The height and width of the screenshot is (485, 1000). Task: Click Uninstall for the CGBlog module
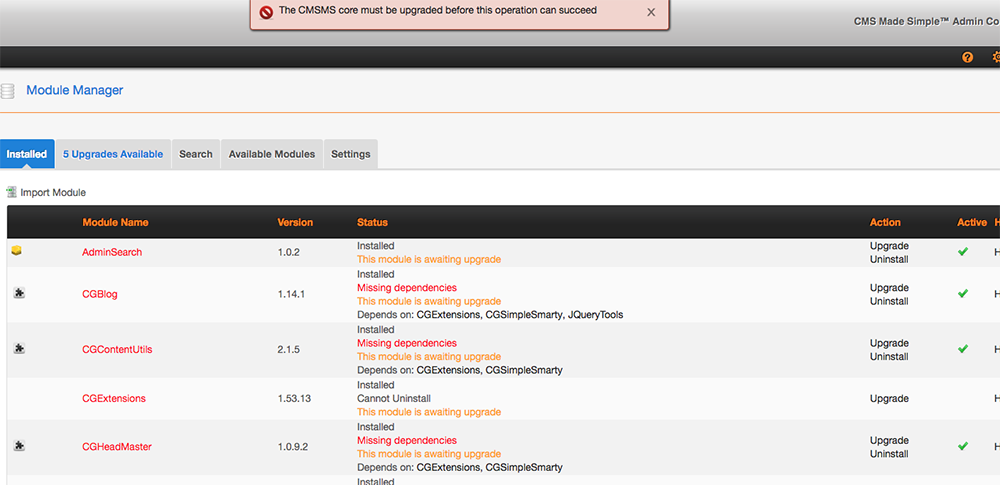889,301
